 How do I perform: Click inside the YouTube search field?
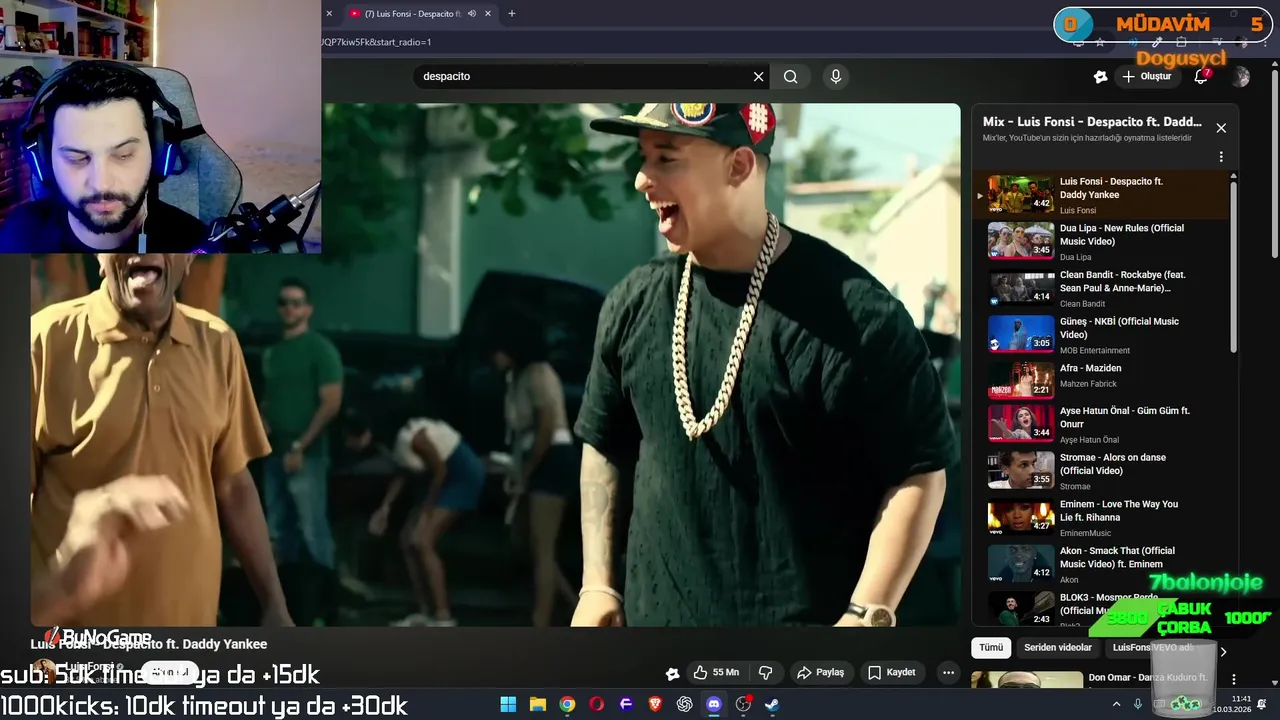[585, 76]
